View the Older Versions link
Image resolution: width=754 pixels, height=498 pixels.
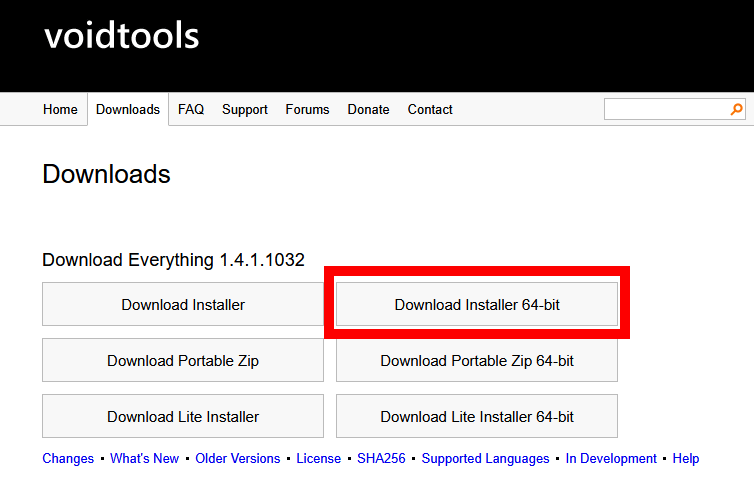(x=238, y=459)
